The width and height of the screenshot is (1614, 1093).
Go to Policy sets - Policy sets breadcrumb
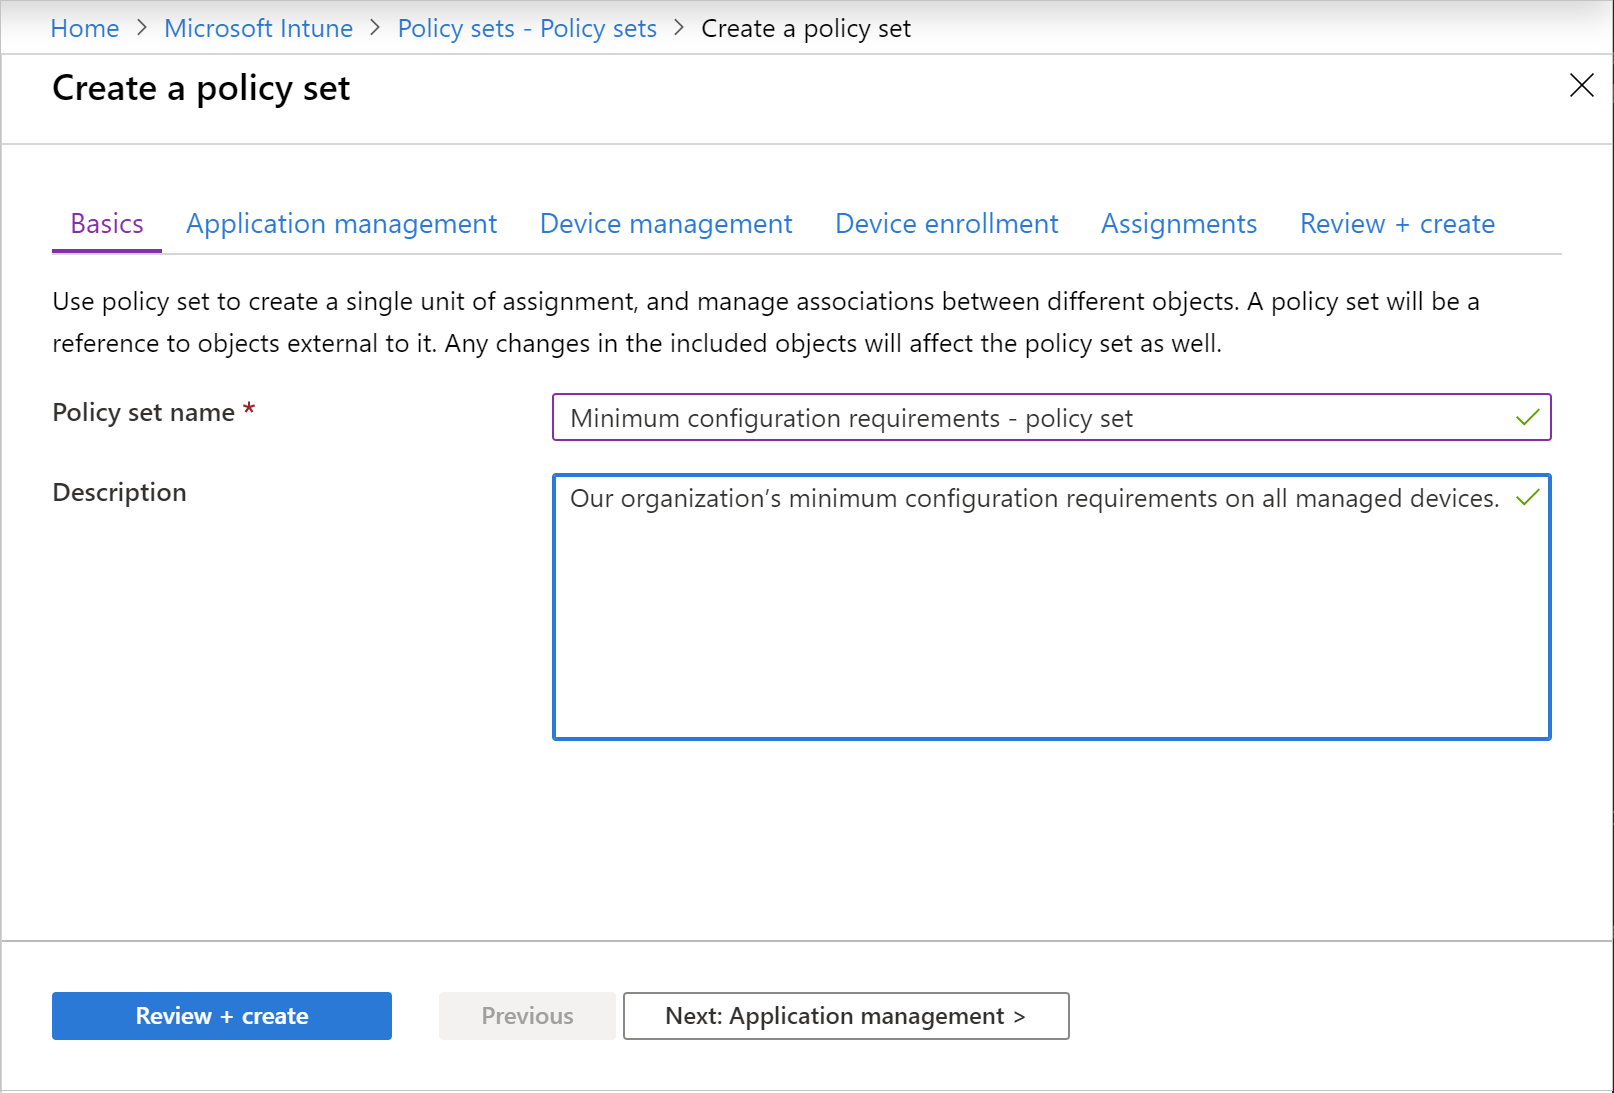(x=526, y=28)
